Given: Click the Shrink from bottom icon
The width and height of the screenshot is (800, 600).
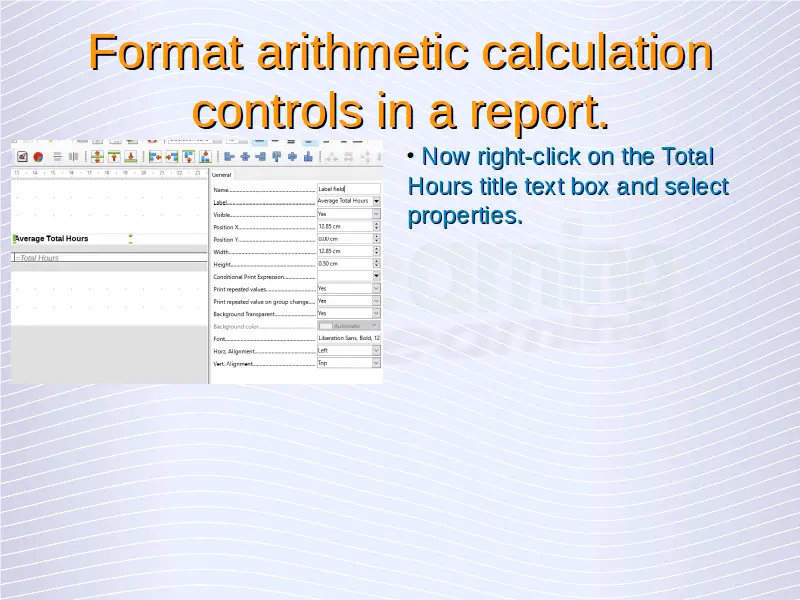Looking at the screenshot, I should [131, 157].
